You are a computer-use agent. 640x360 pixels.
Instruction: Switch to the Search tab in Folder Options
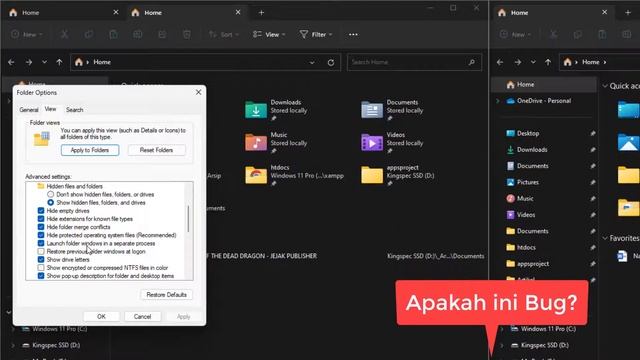(75, 110)
